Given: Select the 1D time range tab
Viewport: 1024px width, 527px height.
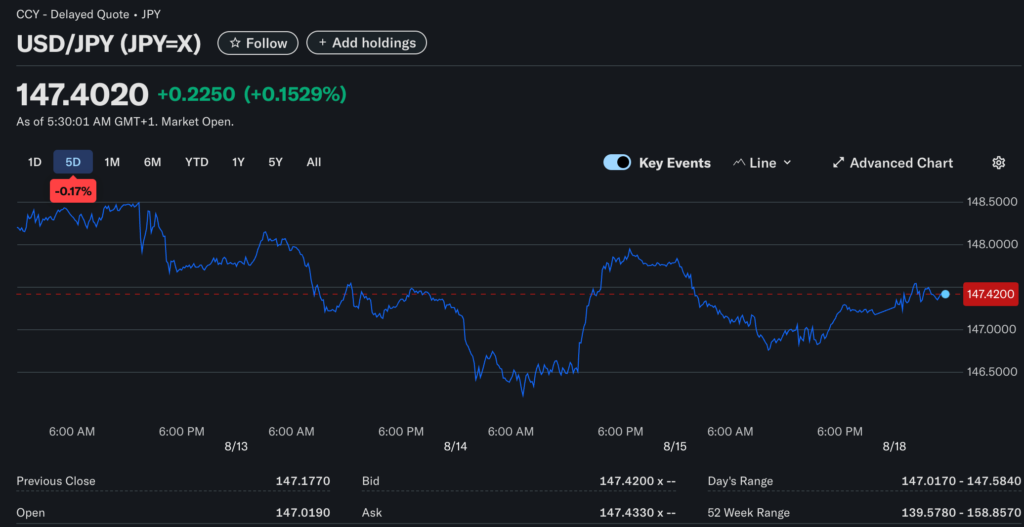Looking at the screenshot, I should coord(34,162).
